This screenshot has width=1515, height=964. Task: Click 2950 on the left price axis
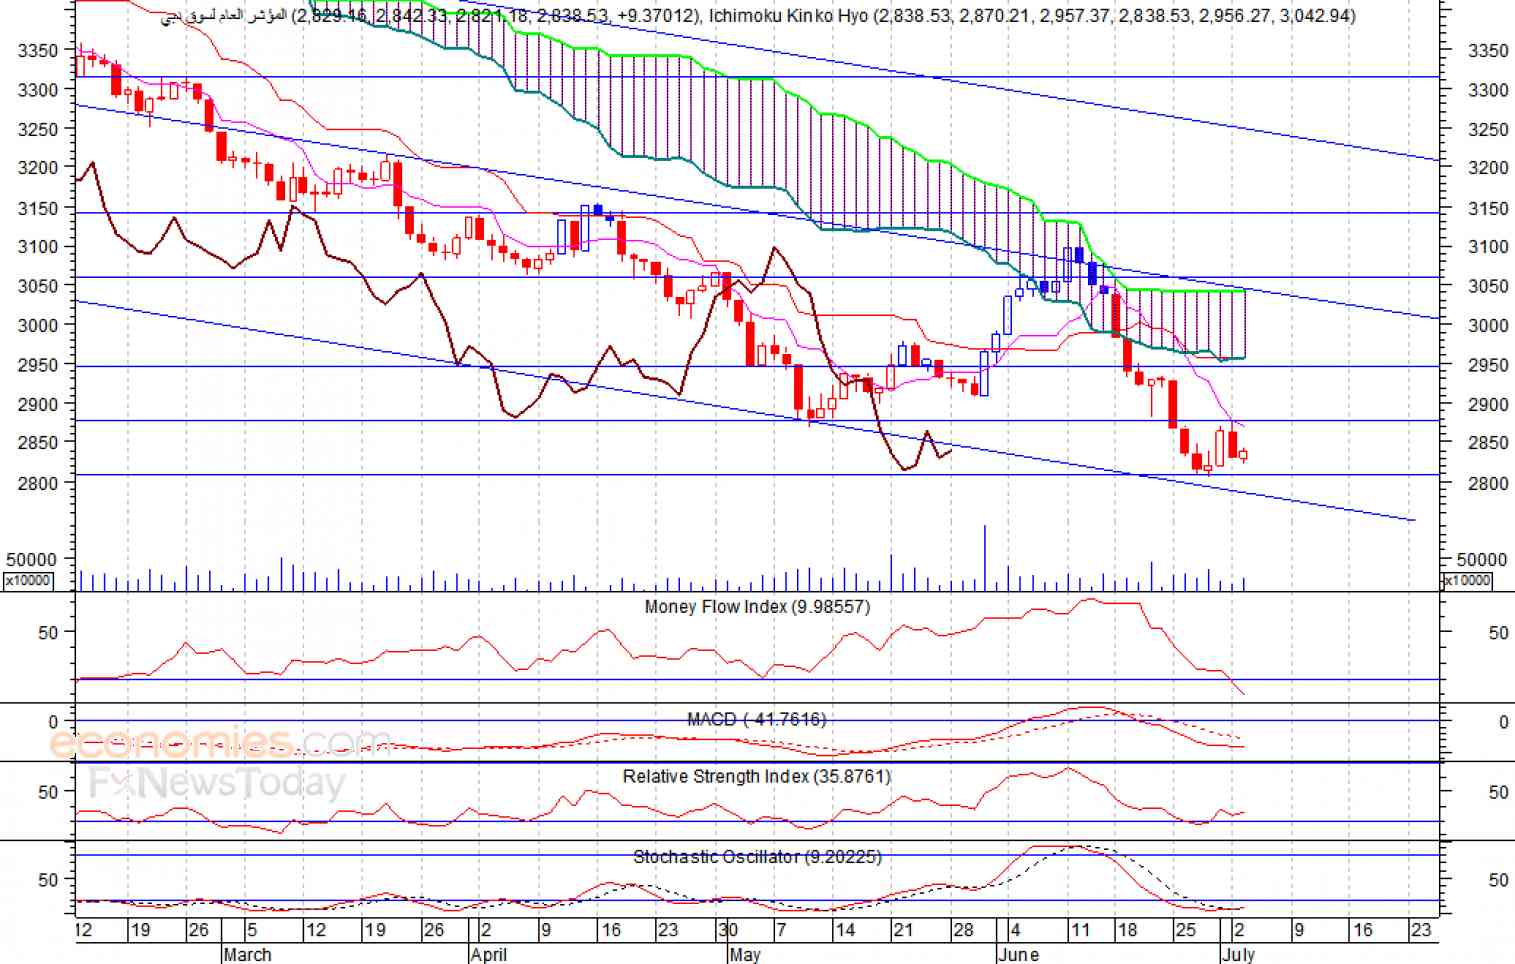(38, 365)
